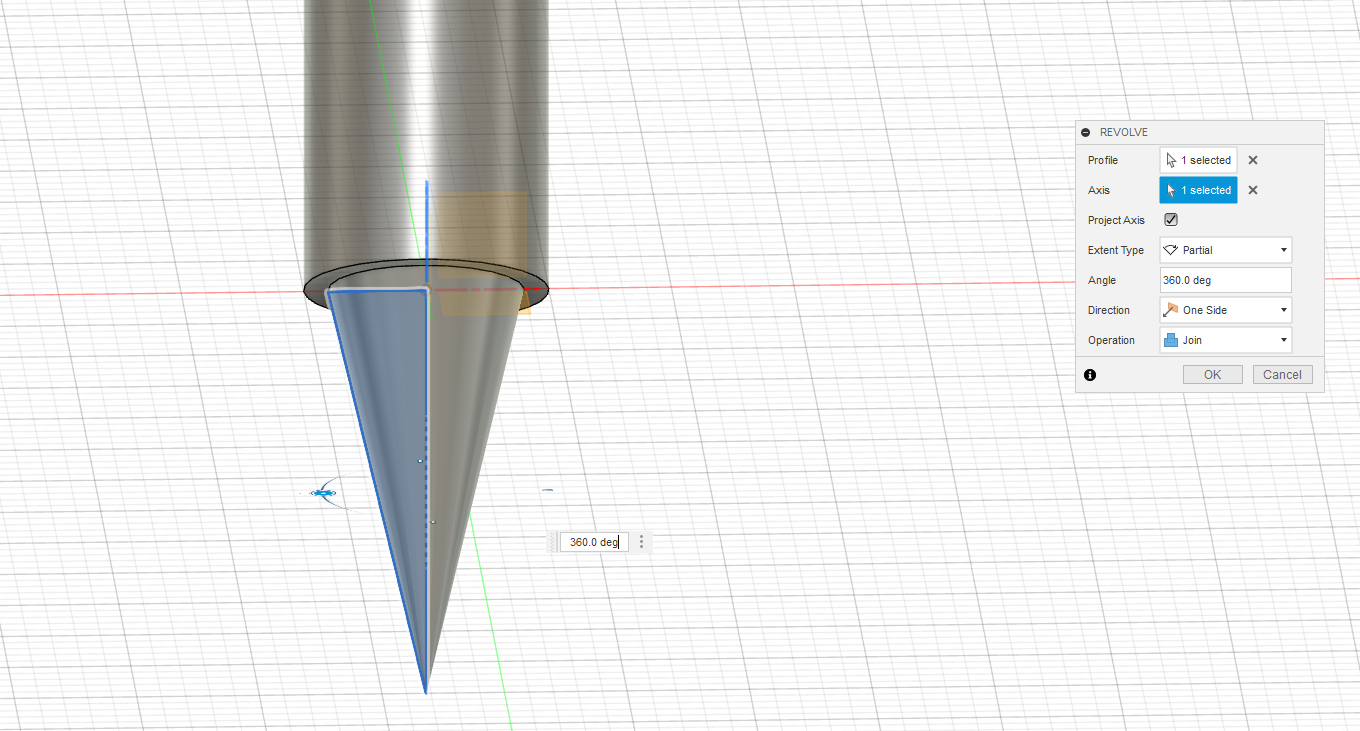Click the REVOLVE dialog title text
1360x731 pixels.
1124,132
